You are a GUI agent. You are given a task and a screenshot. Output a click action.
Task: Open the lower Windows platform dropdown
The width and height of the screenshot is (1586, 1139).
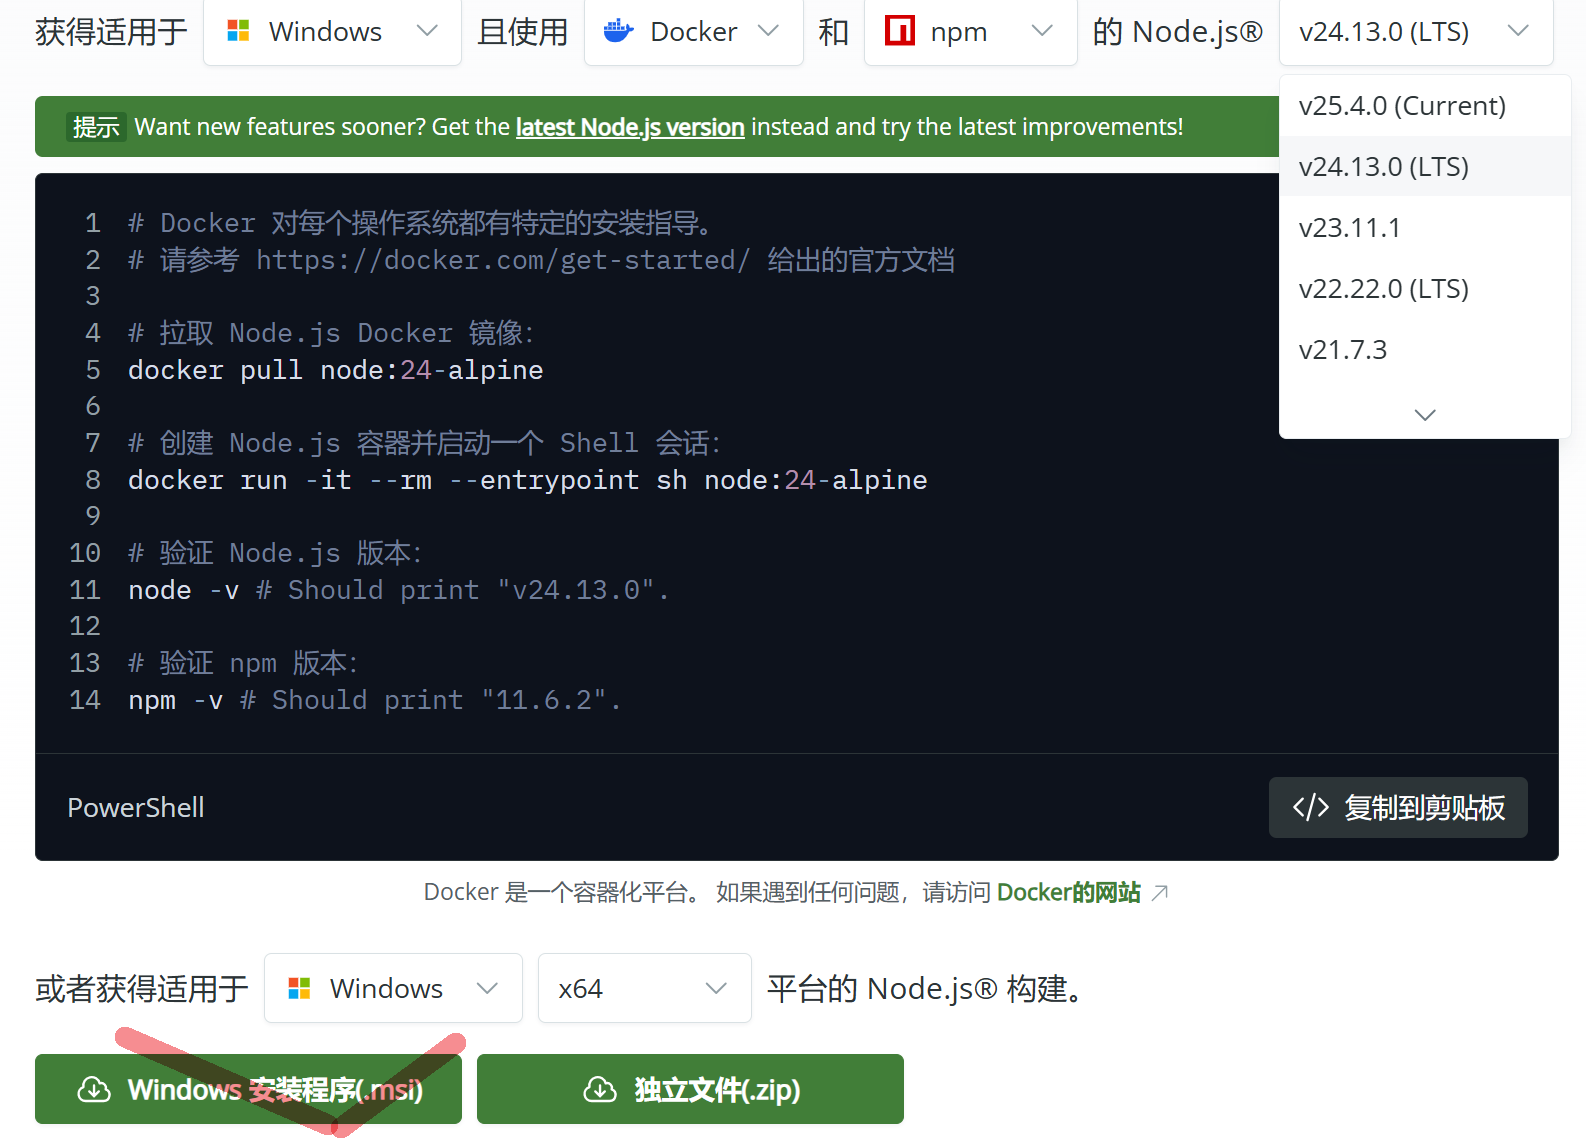pos(393,988)
